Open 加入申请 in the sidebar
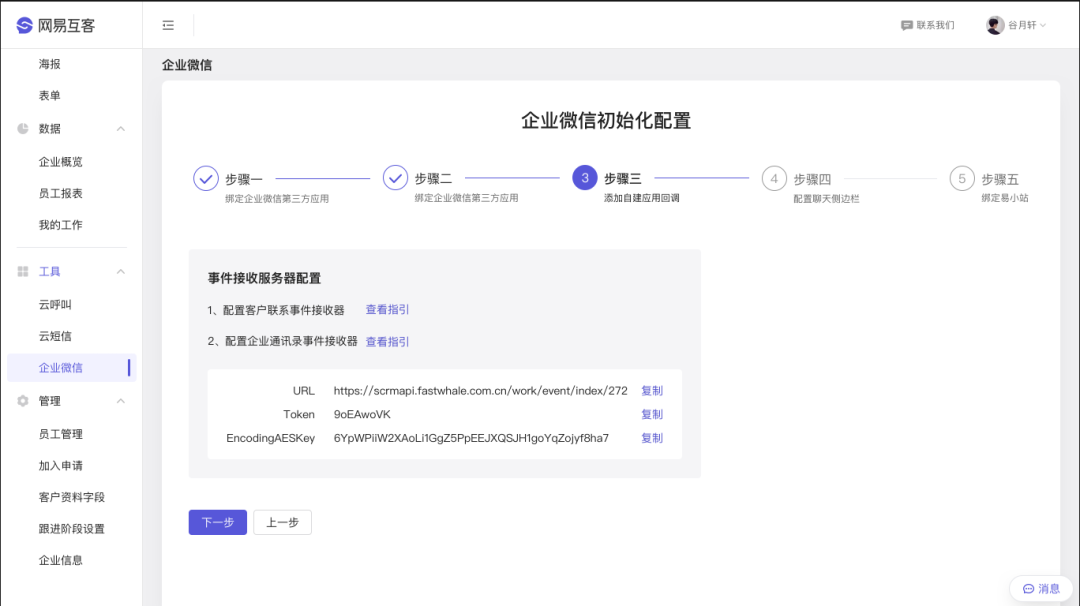The width and height of the screenshot is (1080, 606). (x=61, y=466)
